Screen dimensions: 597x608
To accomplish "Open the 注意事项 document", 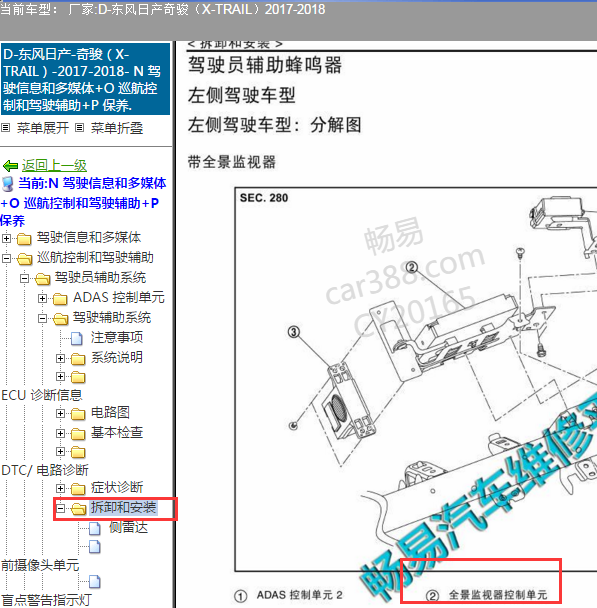I will 117,337.
